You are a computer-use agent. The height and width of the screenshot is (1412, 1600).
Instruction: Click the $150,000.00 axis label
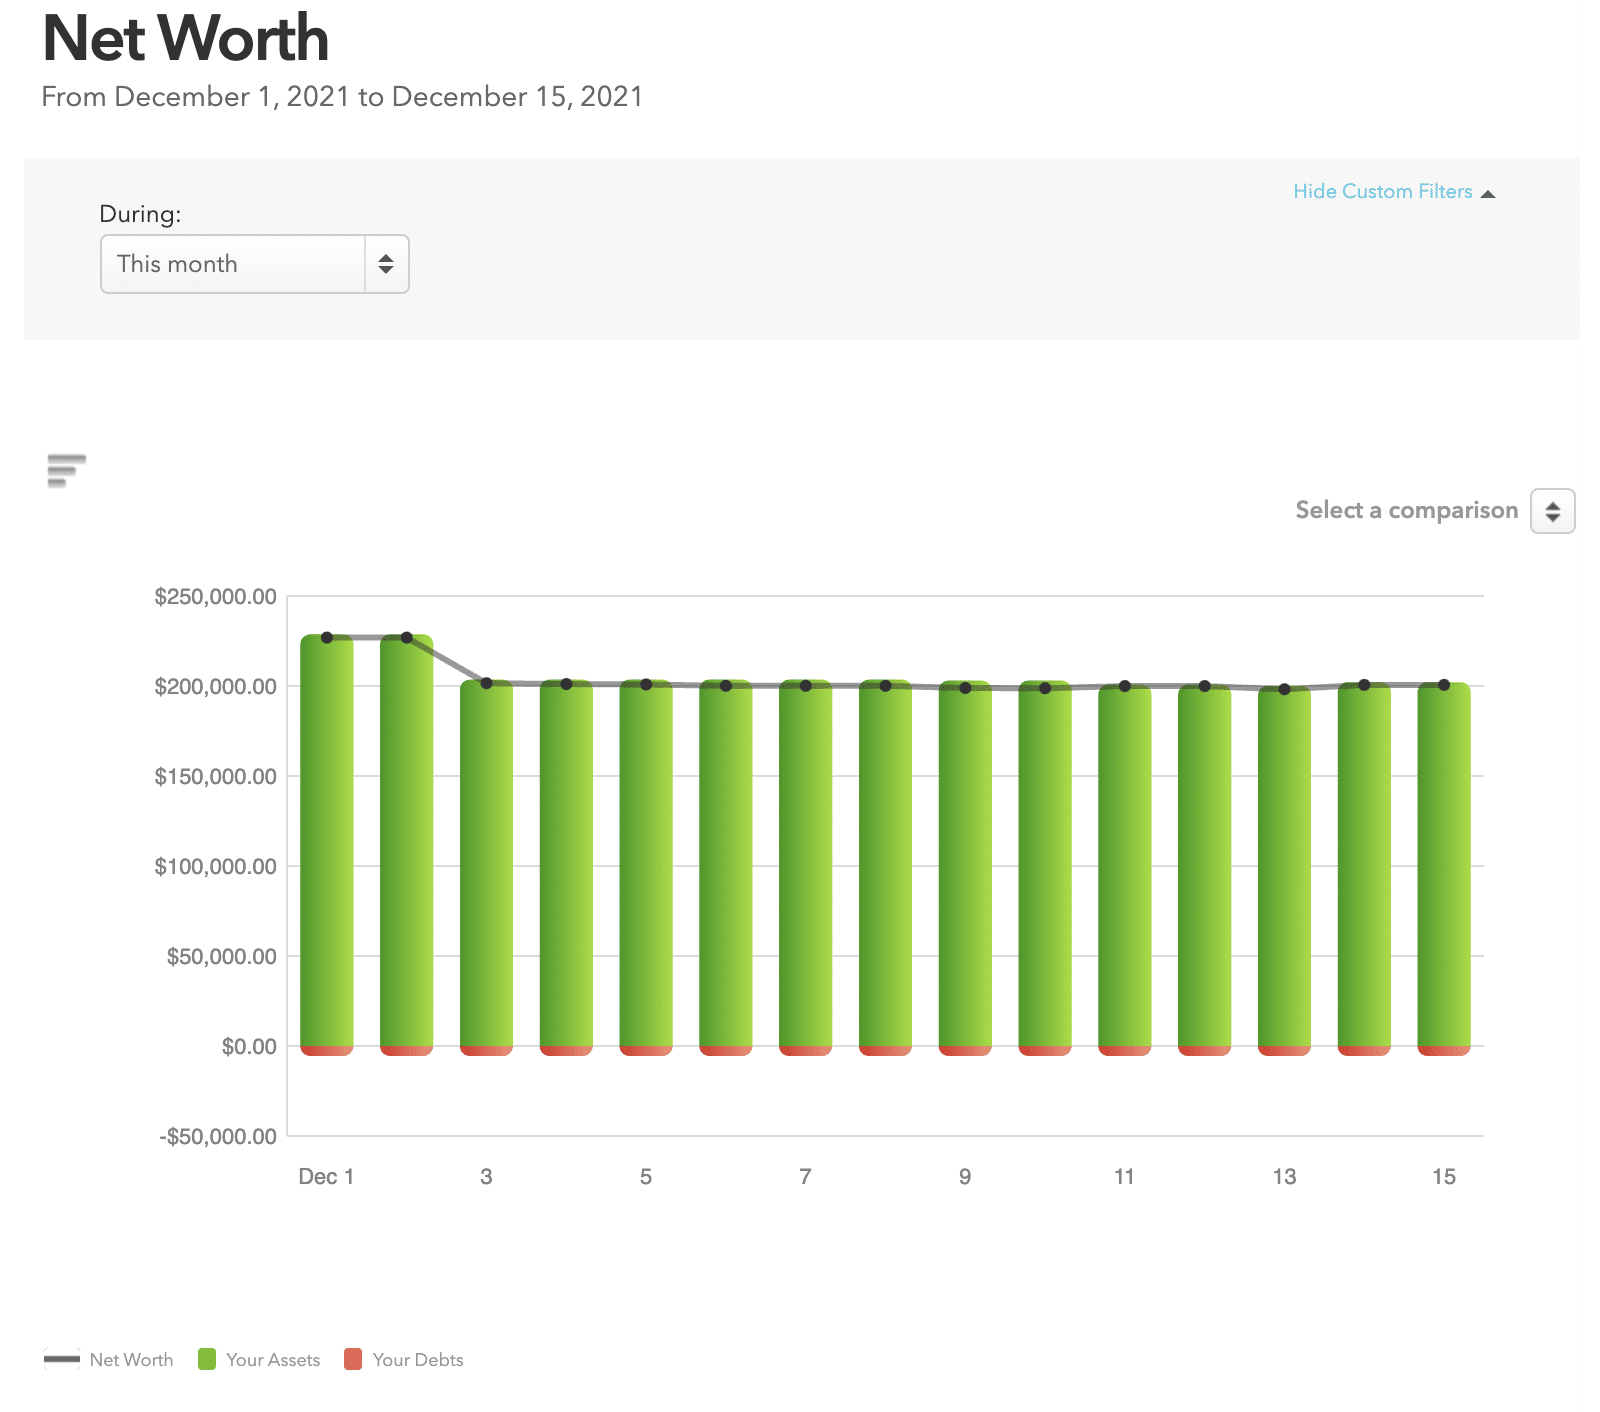215,776
